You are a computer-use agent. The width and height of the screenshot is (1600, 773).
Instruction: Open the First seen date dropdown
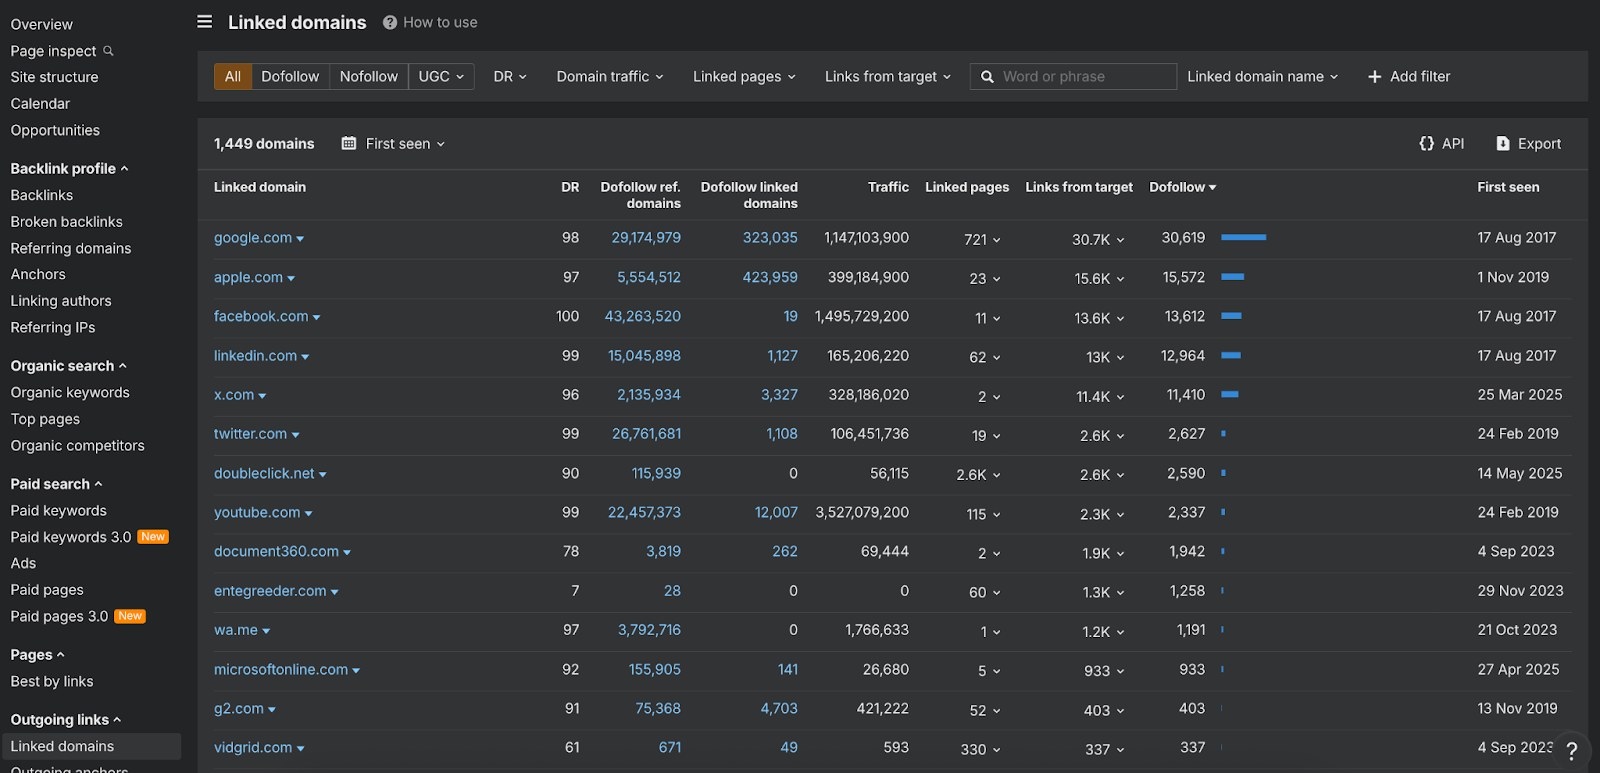pos(405,143)
